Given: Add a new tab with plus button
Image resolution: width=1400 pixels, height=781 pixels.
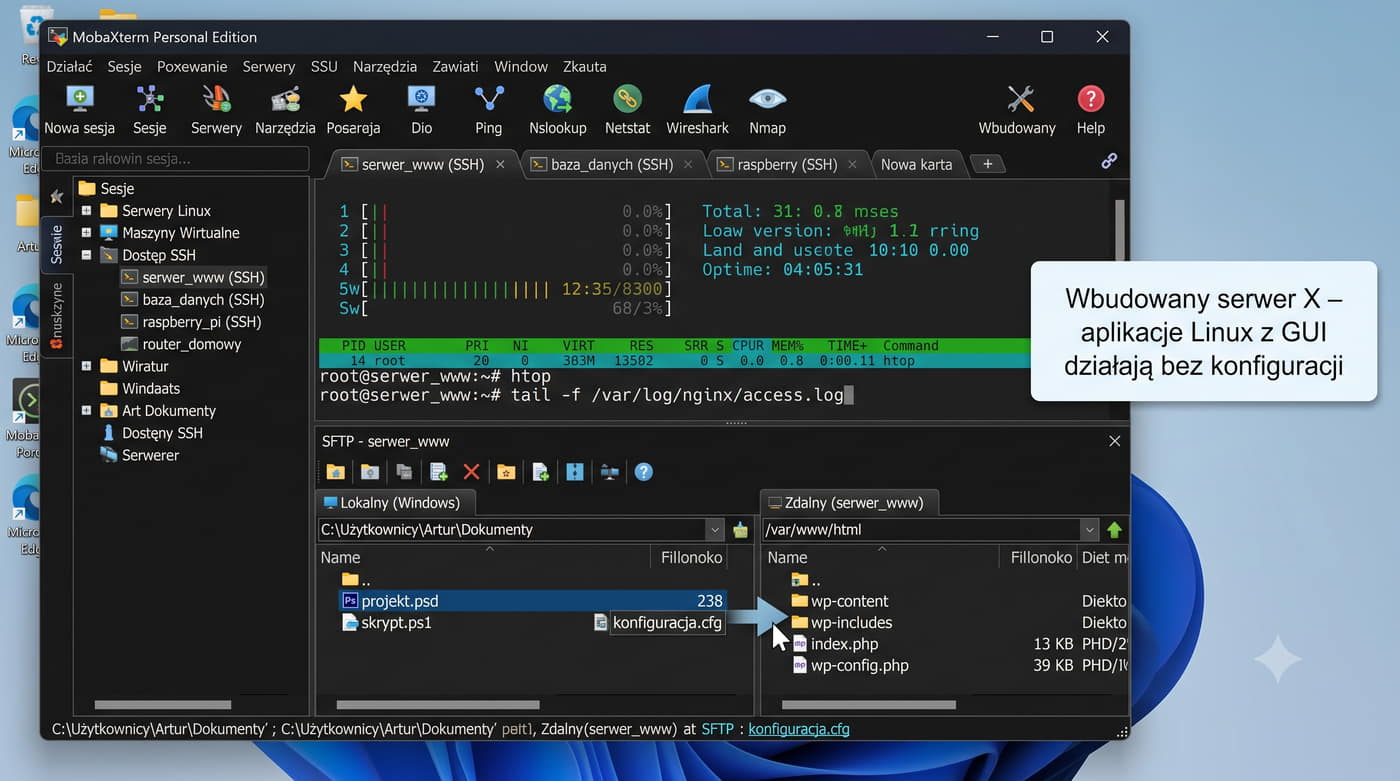Looking at the screenshot, I should coord(987,164).
